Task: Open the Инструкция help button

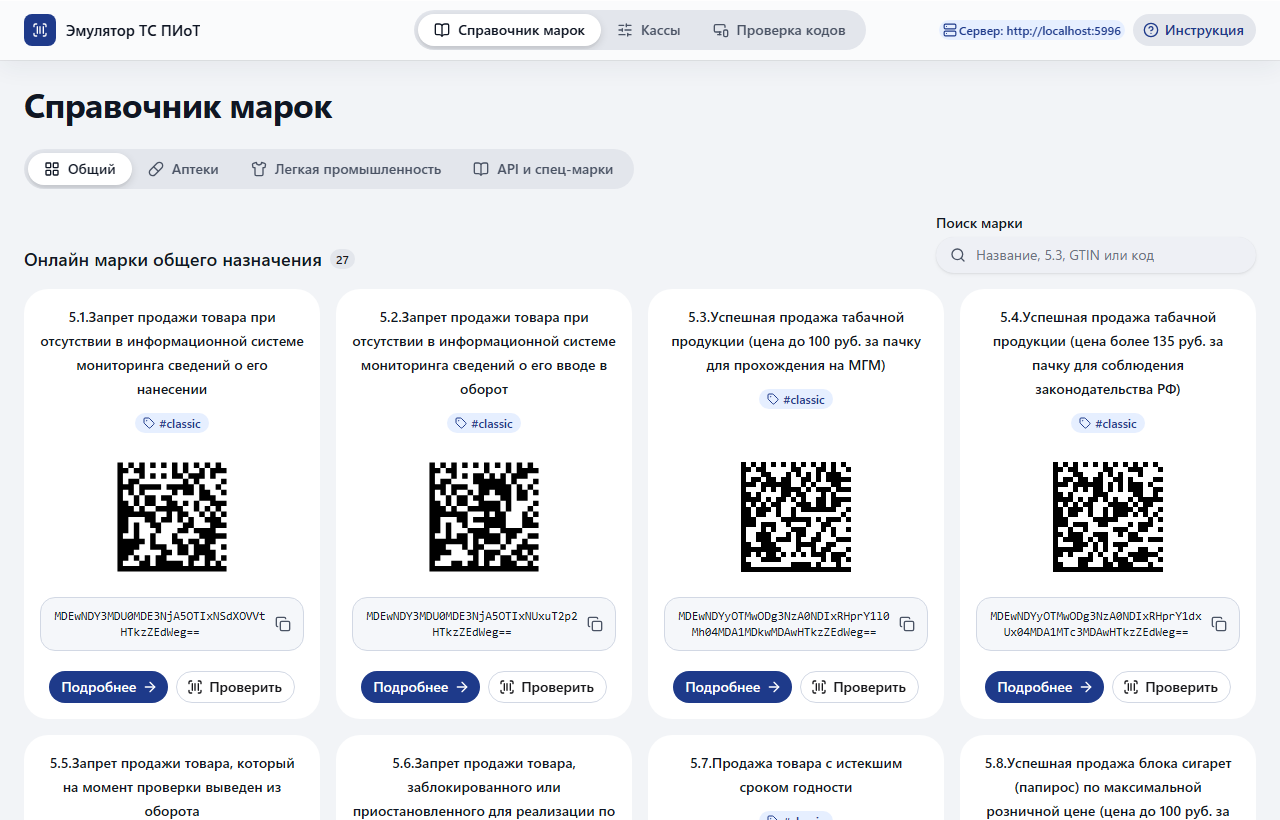Action: [1194, 30]
